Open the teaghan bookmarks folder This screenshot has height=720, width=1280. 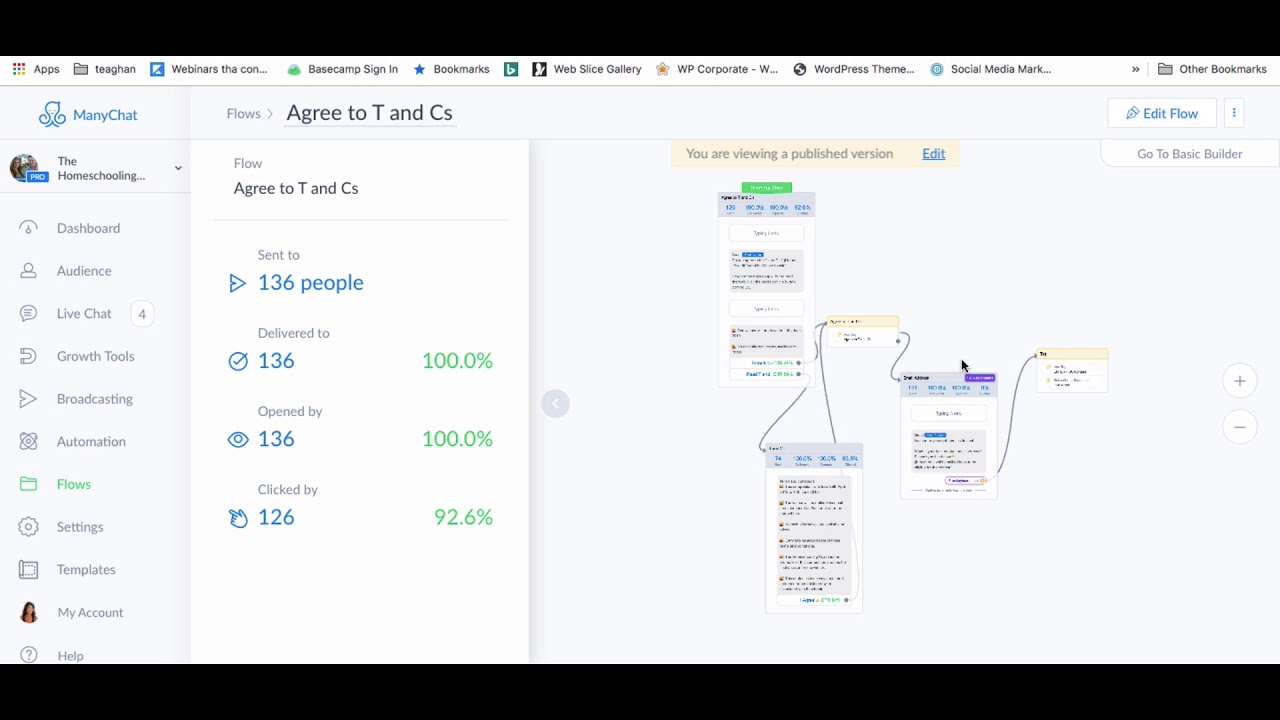tap(104, 69)
